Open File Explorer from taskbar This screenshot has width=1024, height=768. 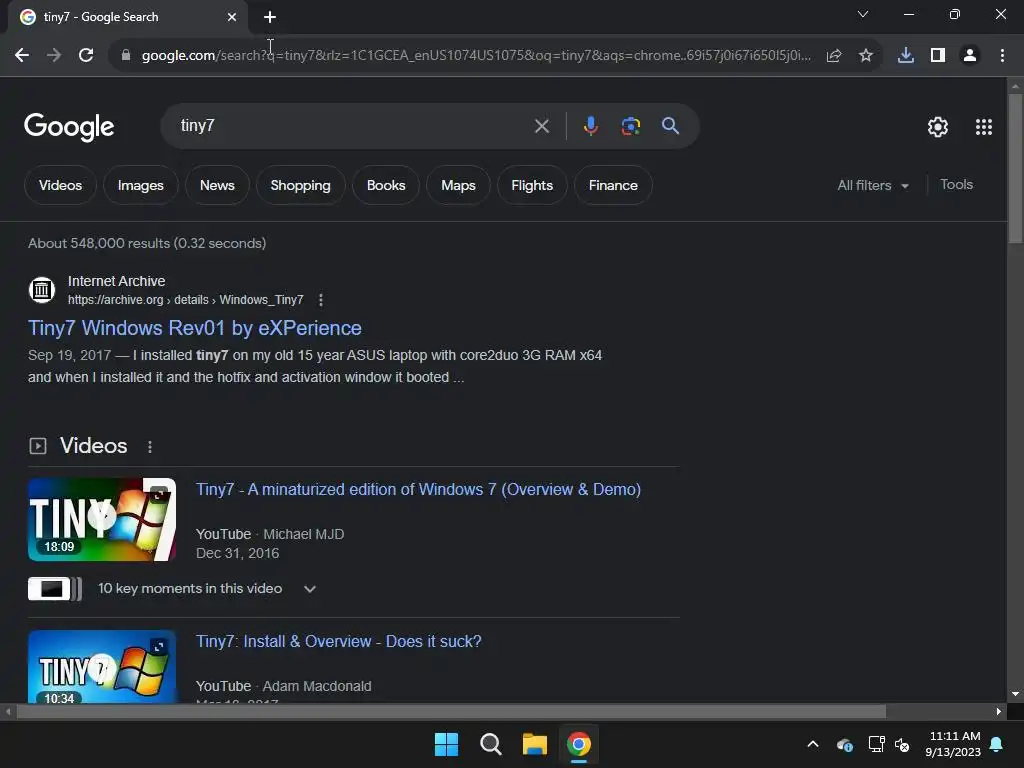point(534,744)
